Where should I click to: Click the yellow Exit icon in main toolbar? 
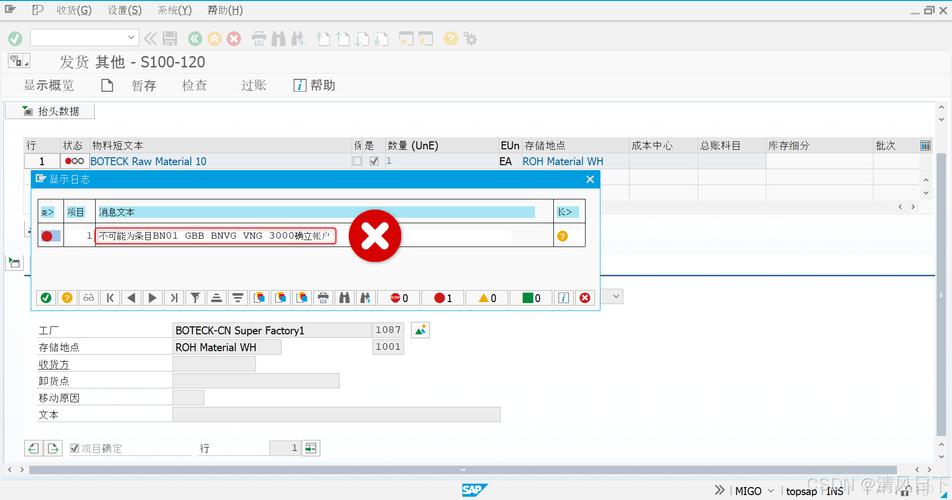point(214,39)
